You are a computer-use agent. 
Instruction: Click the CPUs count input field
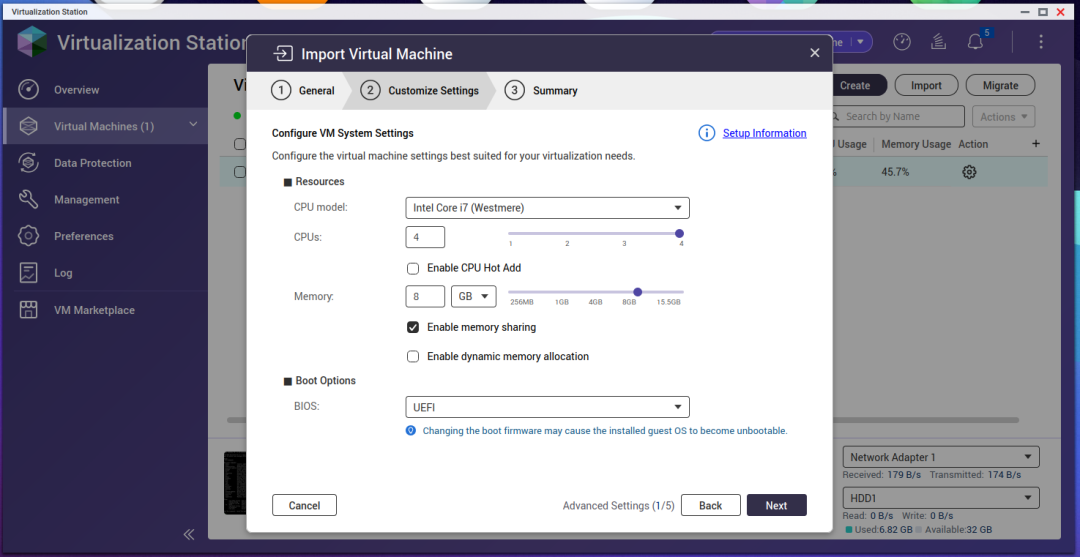coord(425,237)
